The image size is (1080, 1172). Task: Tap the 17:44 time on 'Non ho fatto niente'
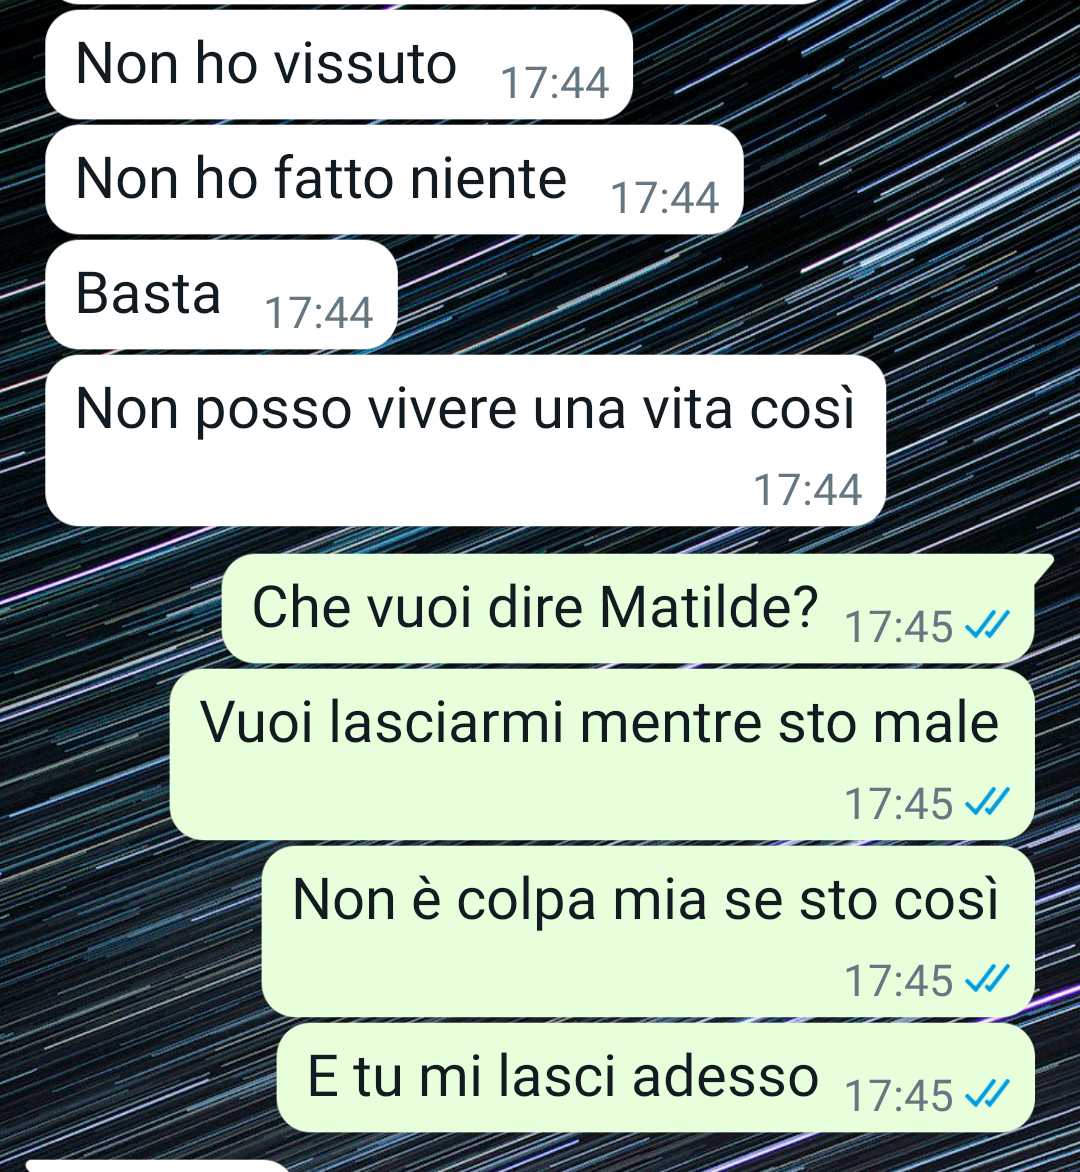tap(665, 198)
